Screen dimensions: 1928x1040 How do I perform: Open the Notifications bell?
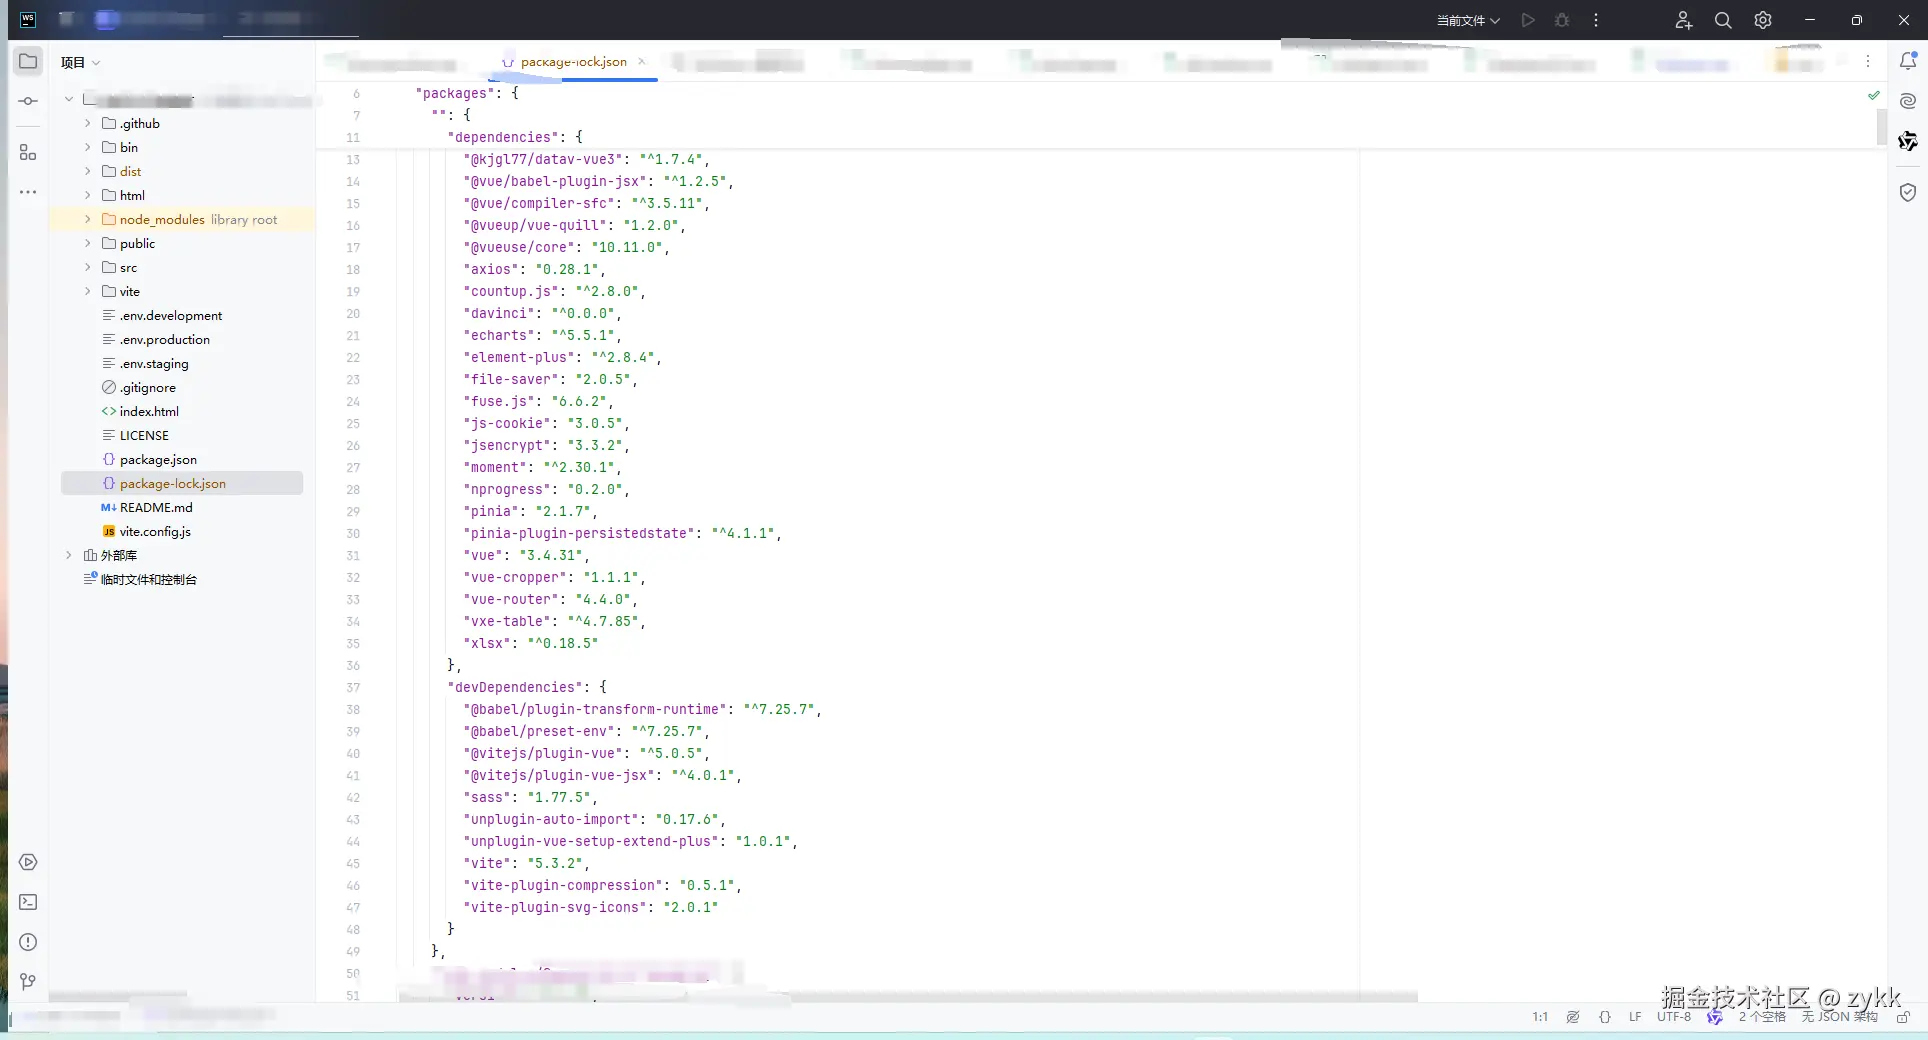[x=1908, y=61]
